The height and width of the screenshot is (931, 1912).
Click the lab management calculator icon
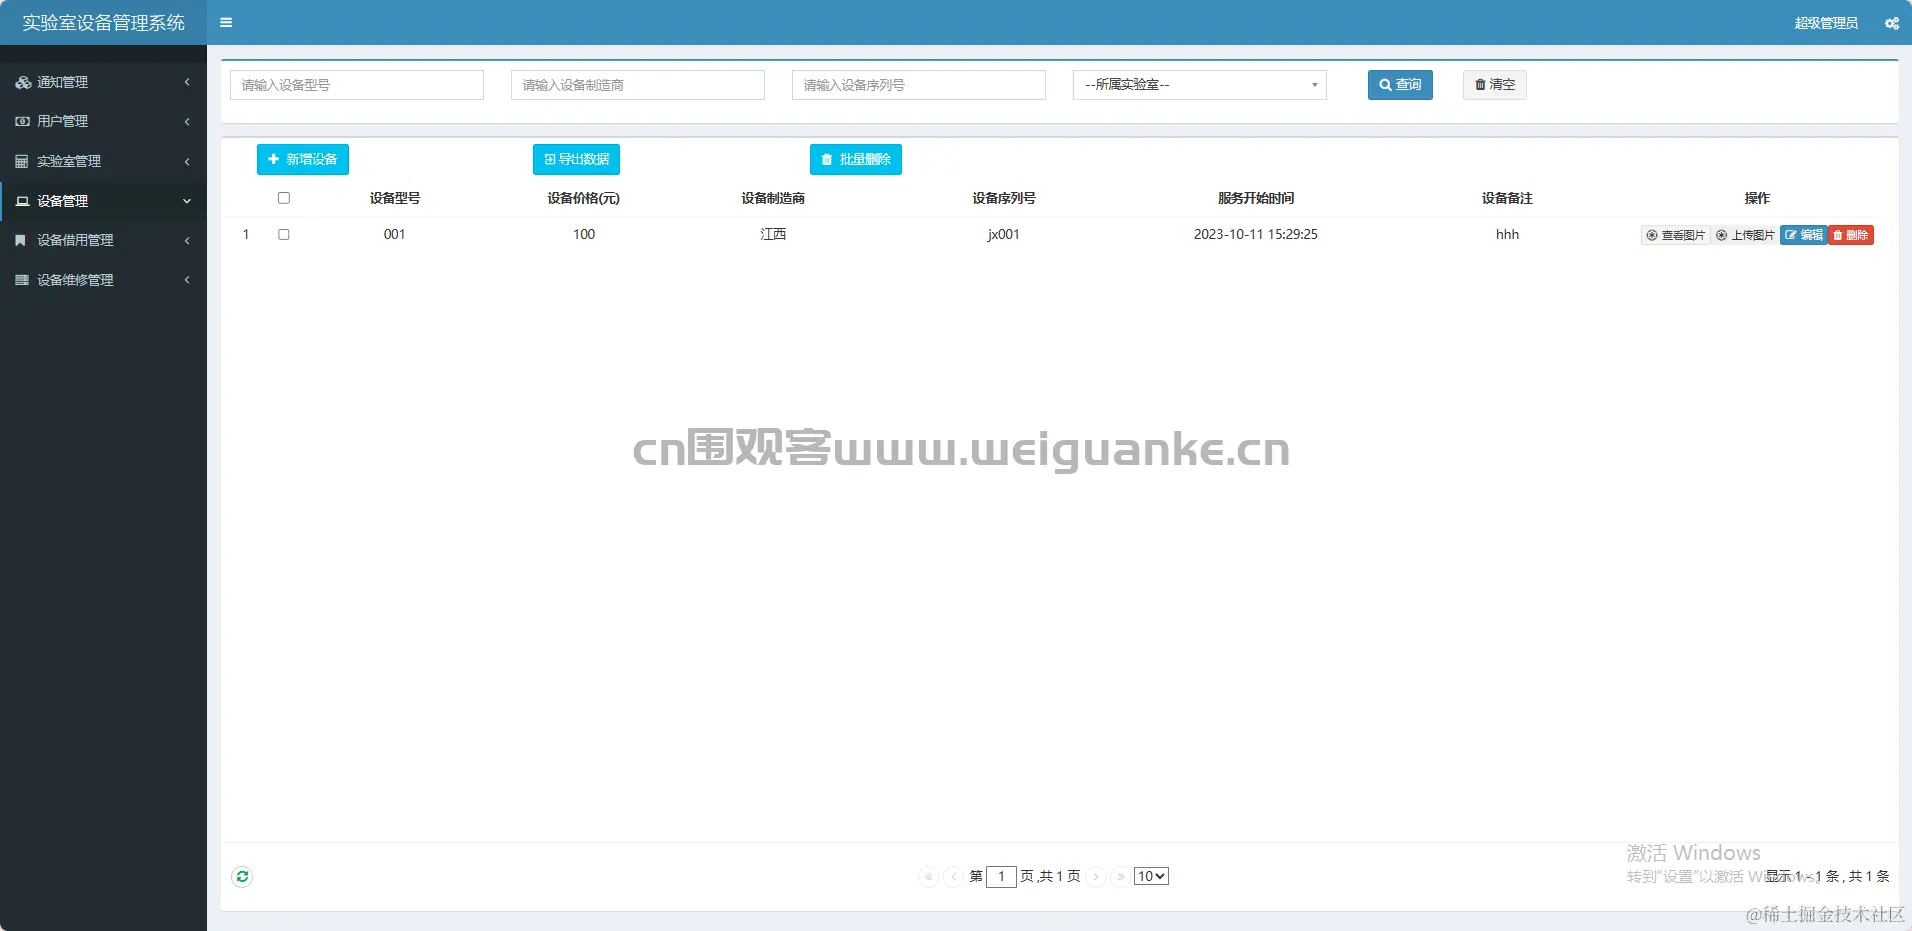tap(22, 161)
